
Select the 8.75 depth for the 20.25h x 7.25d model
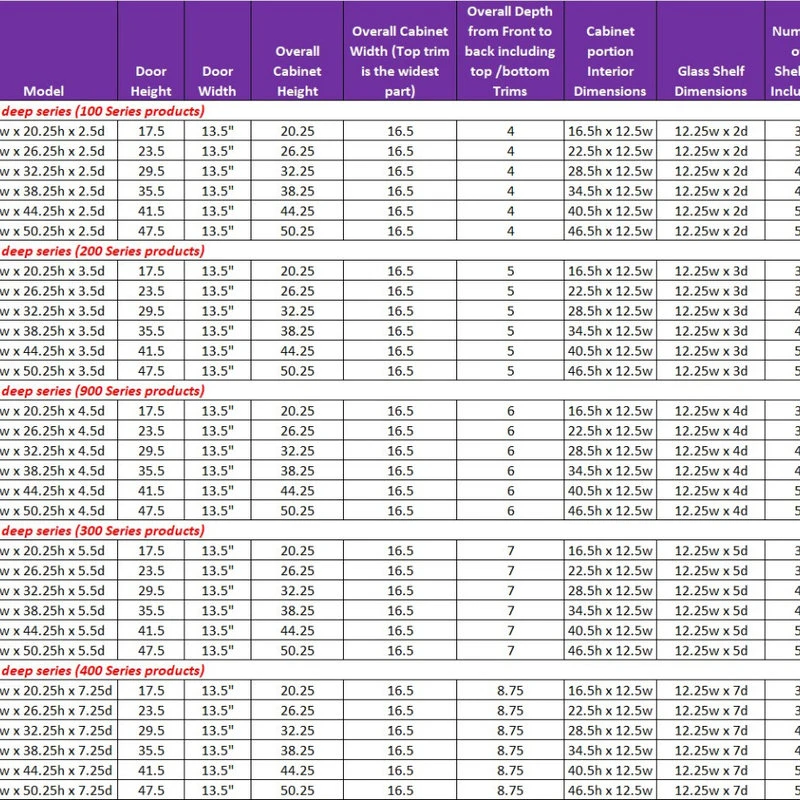click(510, 691)
